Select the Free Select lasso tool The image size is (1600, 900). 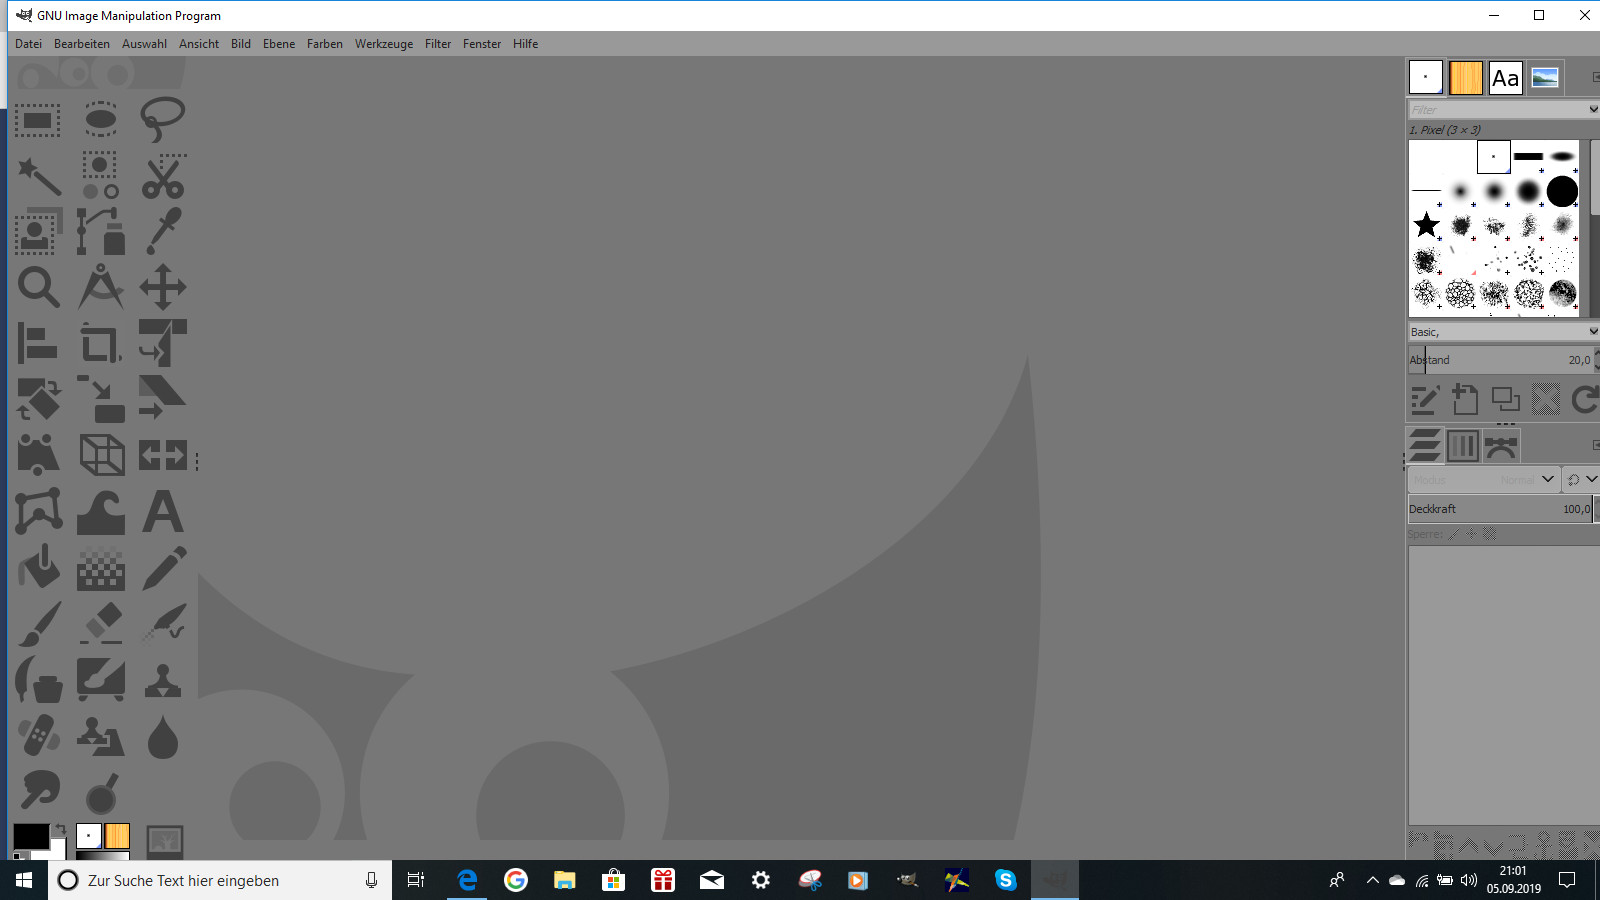(162, 119)
